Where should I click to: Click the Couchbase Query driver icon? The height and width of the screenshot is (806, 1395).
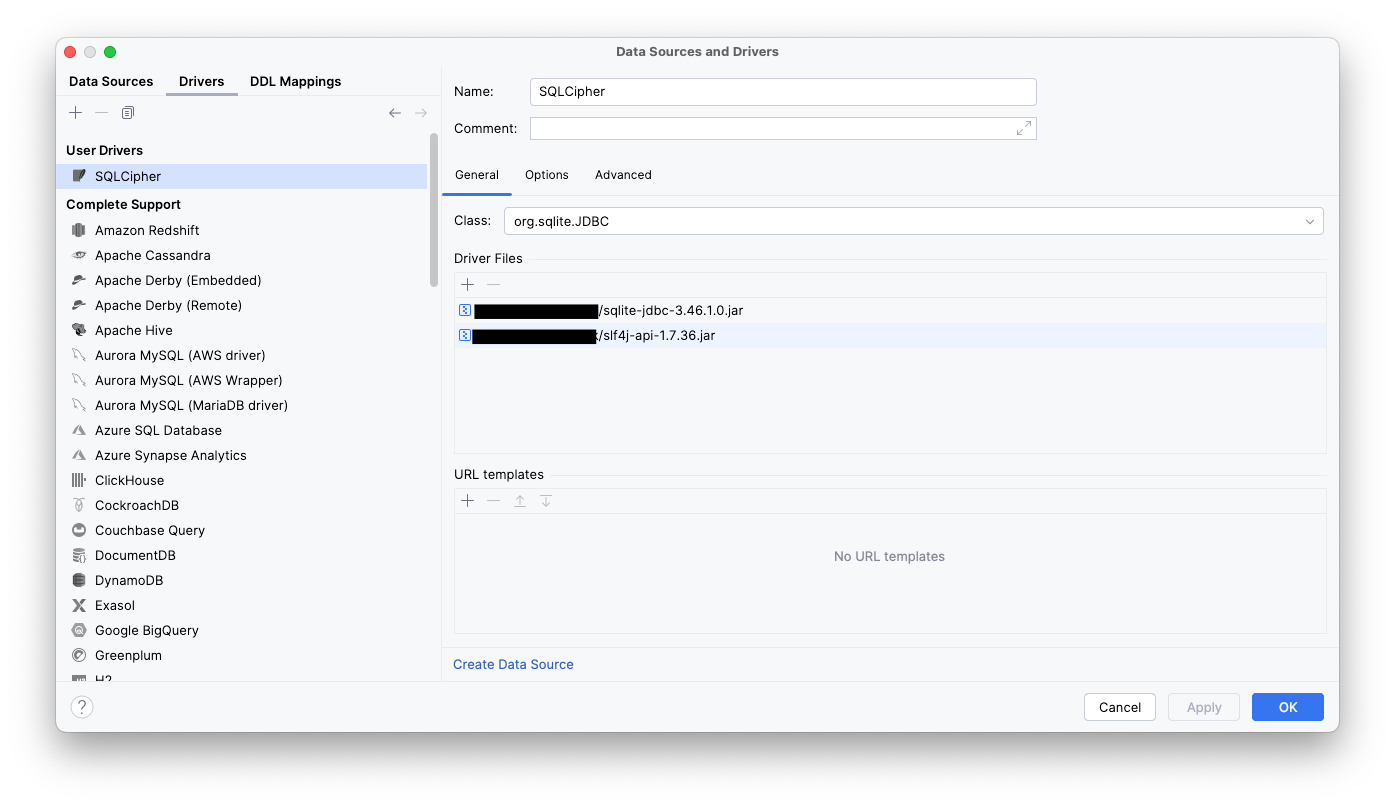[79, 530]
